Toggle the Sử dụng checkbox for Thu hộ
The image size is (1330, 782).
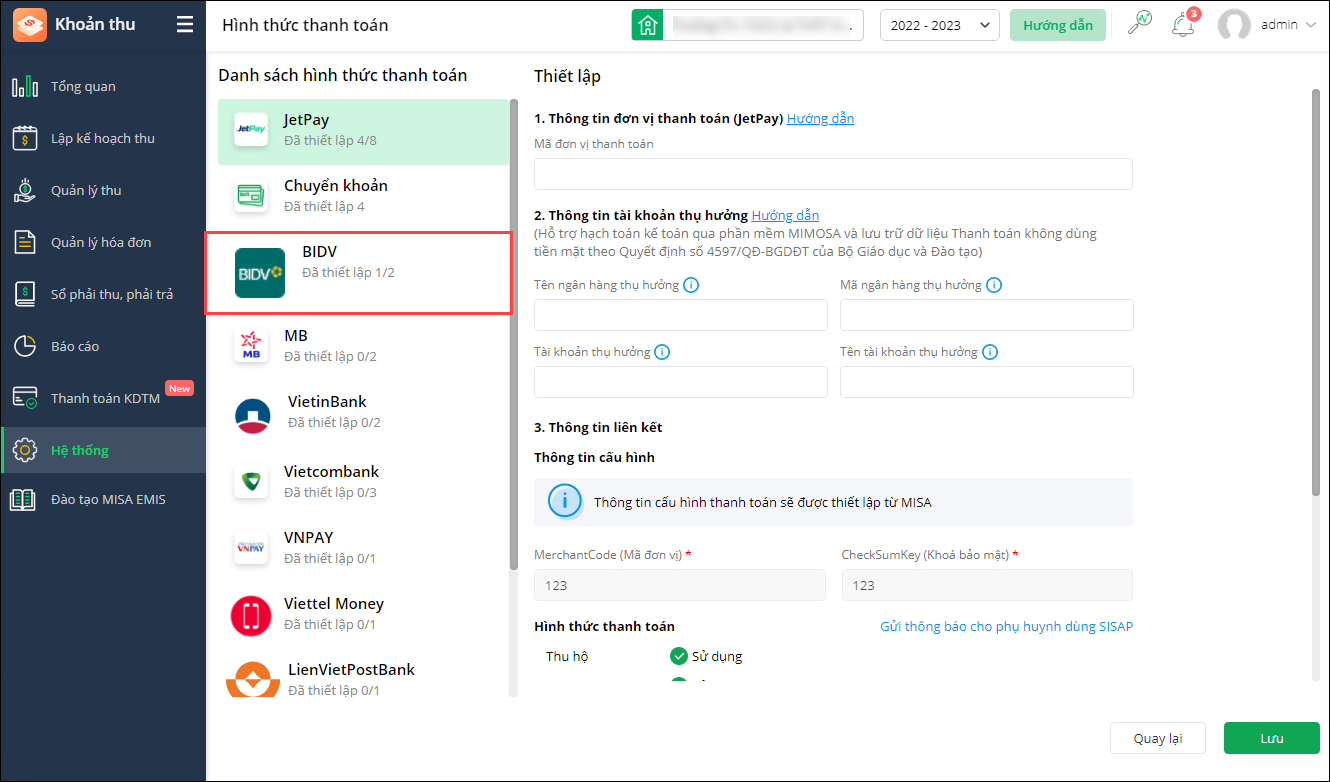click(x=679, y=656)
